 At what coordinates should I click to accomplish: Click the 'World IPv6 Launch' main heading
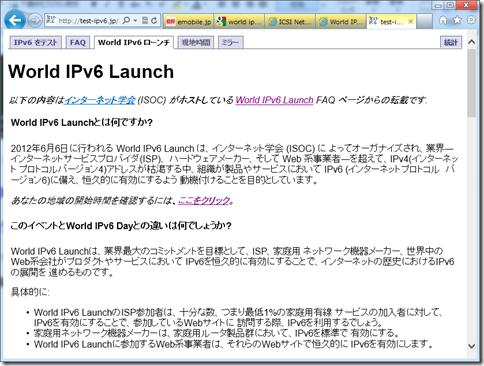point(91,72)
